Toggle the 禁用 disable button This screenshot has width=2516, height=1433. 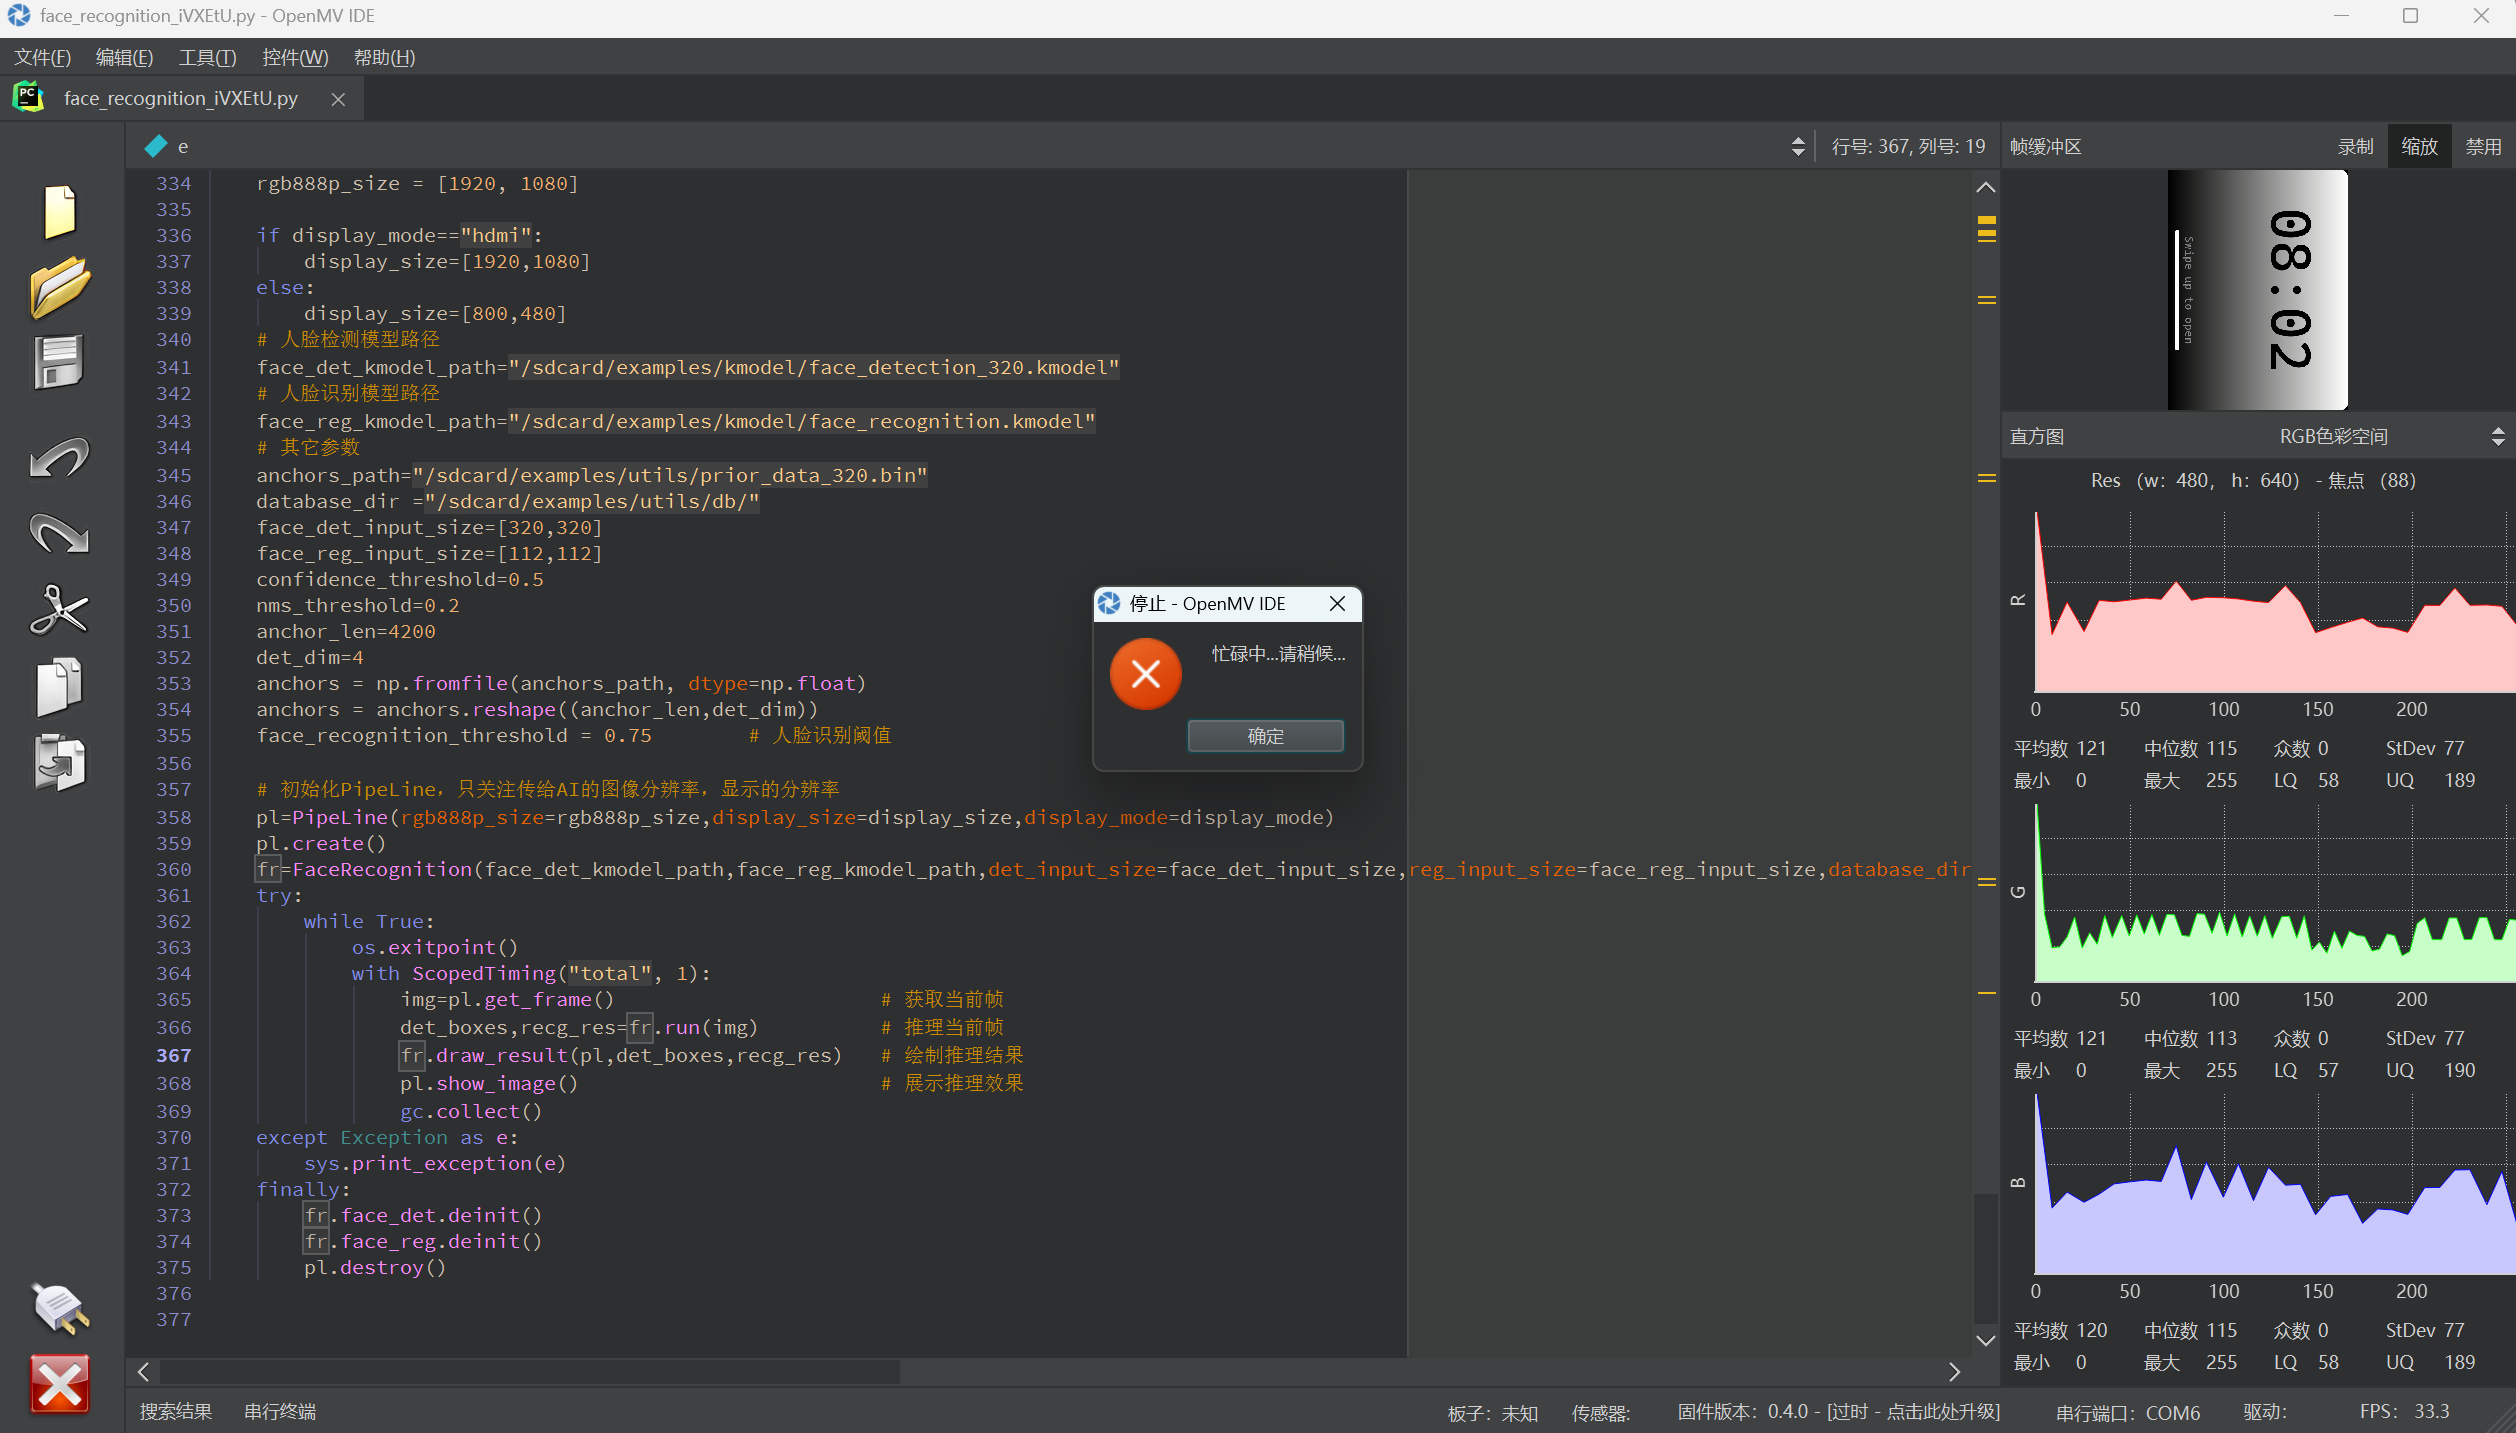[2483, 146]
